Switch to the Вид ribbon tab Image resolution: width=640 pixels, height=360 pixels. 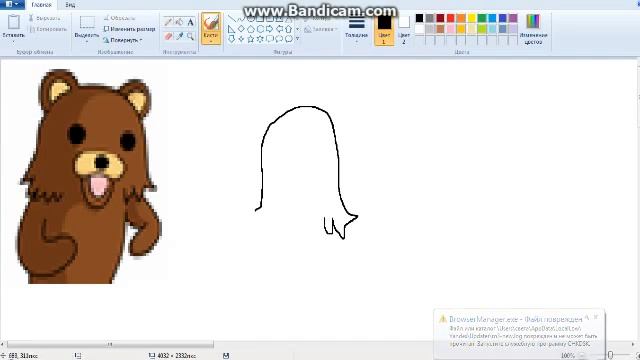tap(70, 5)
